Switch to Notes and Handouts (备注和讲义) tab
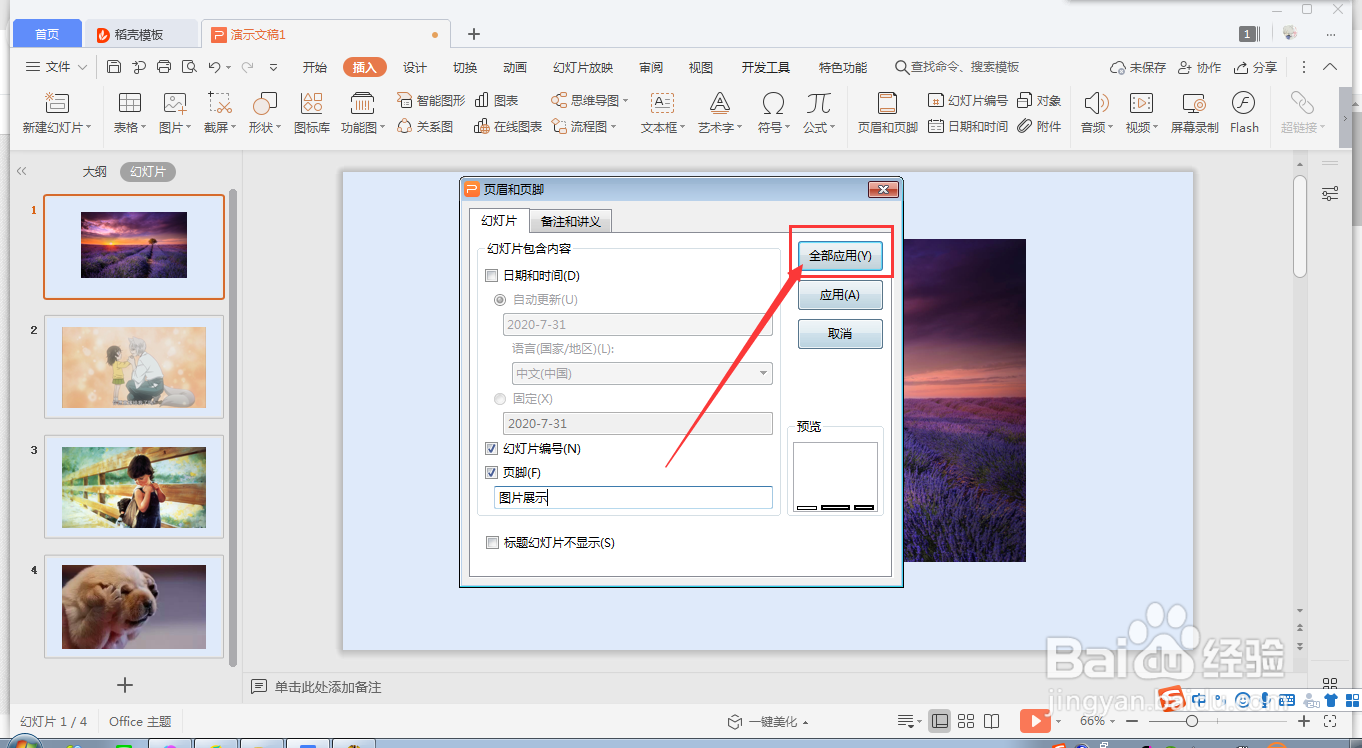This screenshot has width=1362, height=748. pyautogui.click(x=571, y=221)
